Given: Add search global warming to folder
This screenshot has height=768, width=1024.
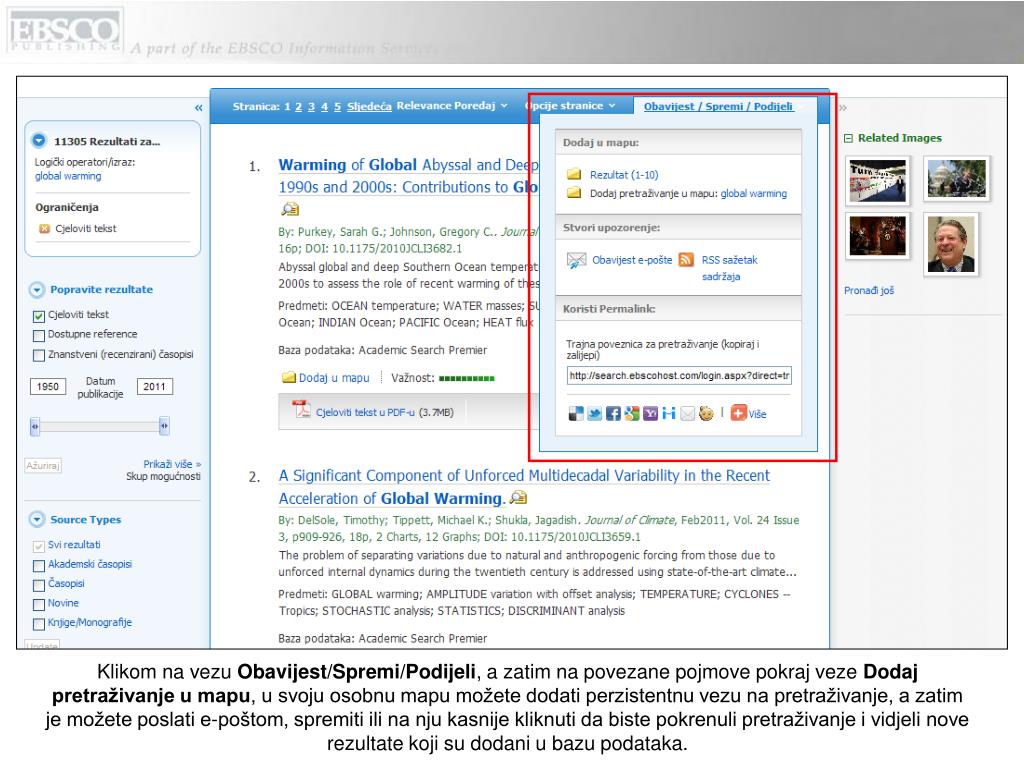Looking at the screenshot, I should (754, 194).
